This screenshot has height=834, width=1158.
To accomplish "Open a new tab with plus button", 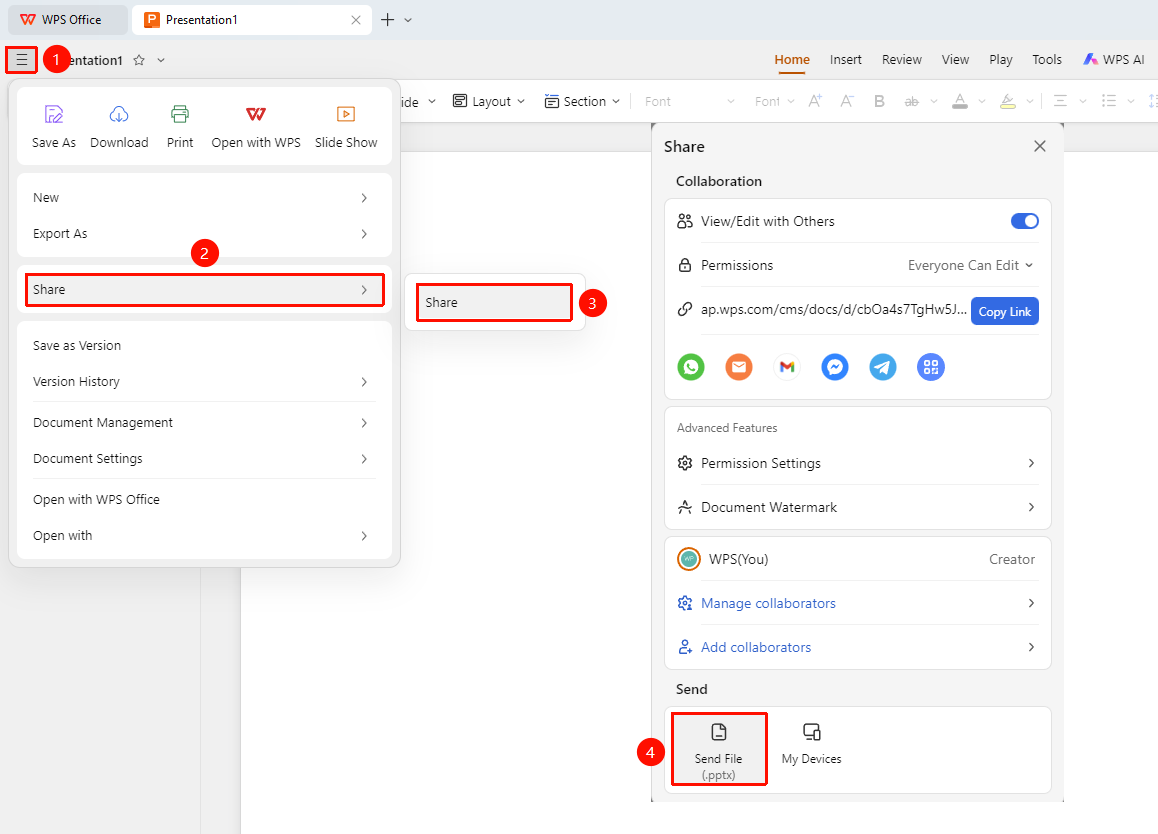I will pyautogui.click(x=388, y=20).
